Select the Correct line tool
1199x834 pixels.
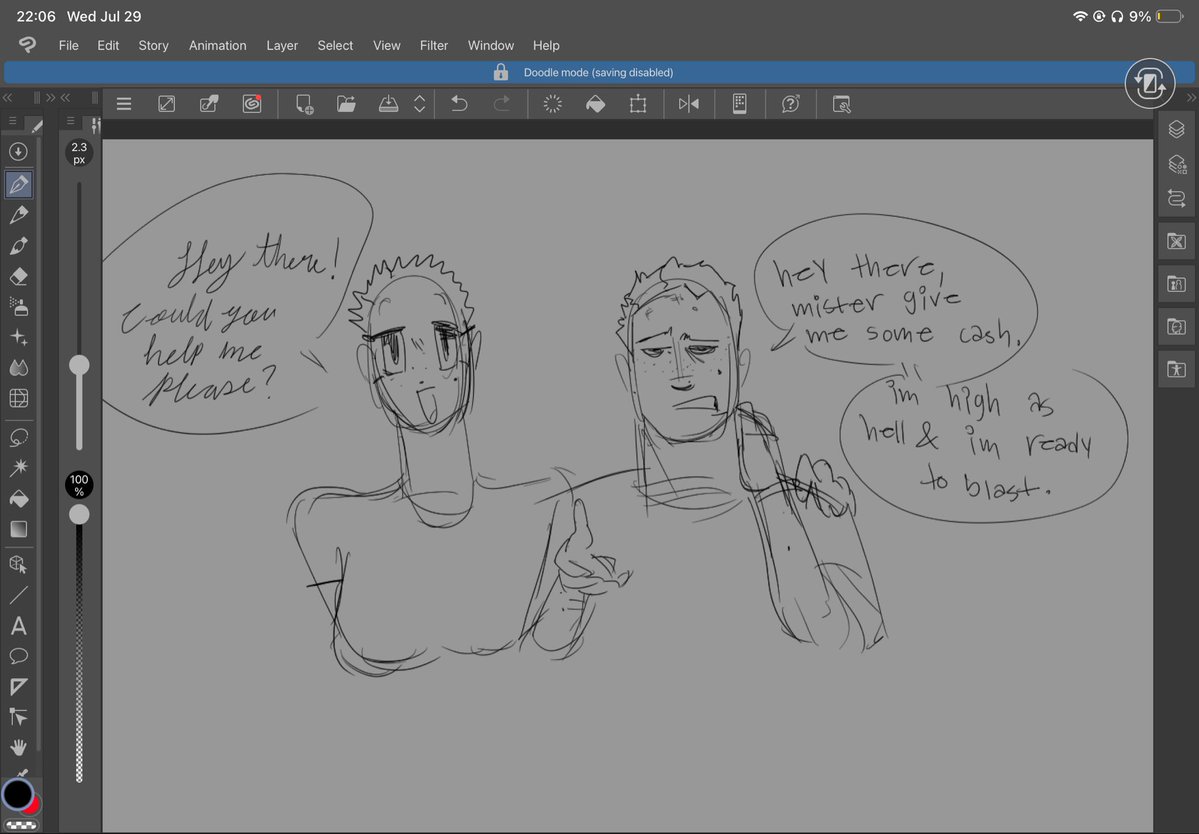[18, 717]
